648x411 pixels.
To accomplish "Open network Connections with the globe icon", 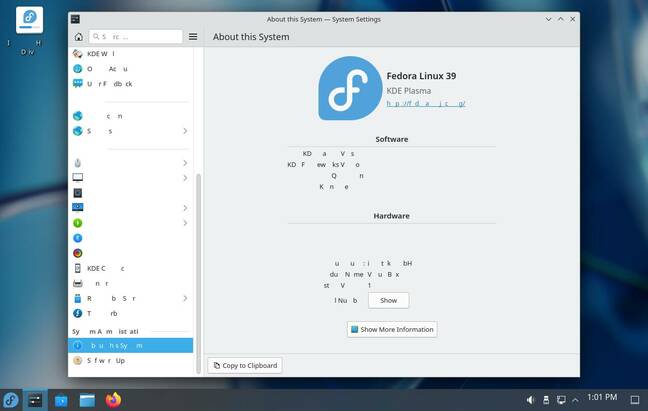I will click(x=130, y=116).
